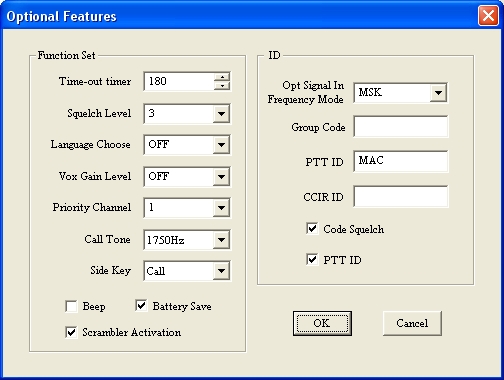Decrease Time-out timer with down arrow
This screenshot has height=380, width=504.
pyautogui.click(x=222, y=86)
